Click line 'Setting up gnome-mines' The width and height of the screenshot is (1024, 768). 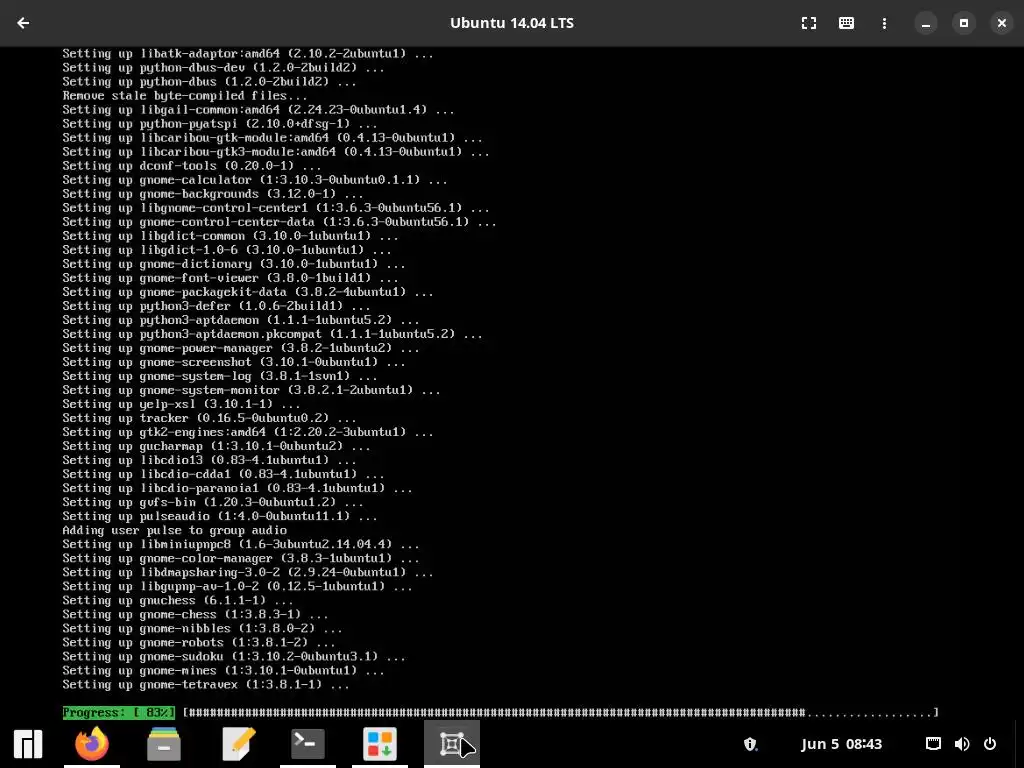click(223, 671)
